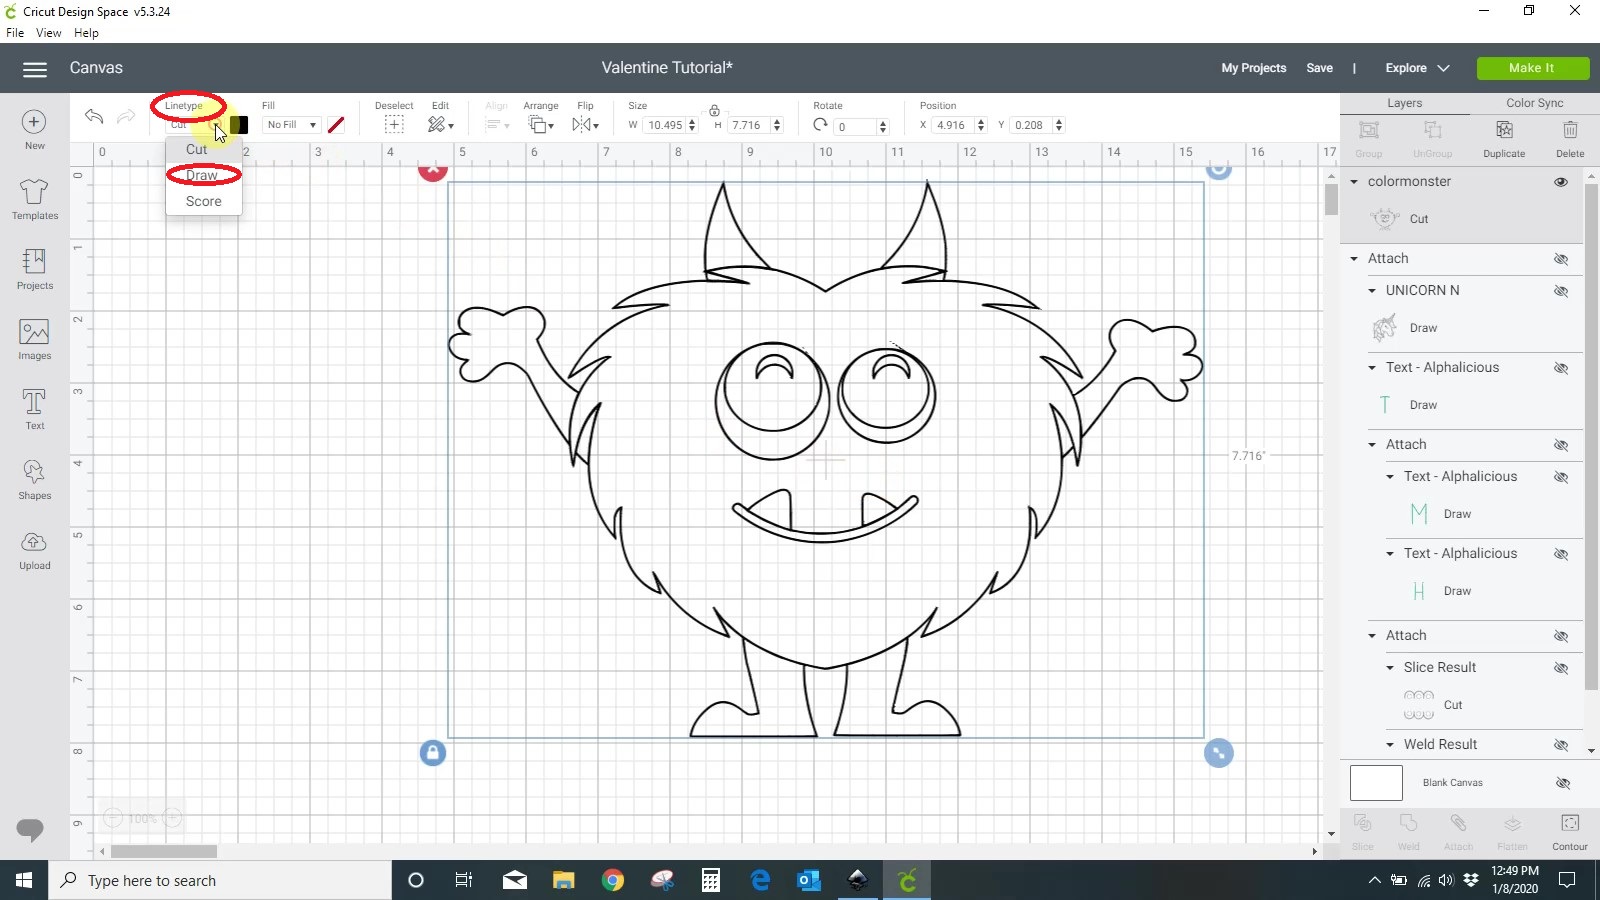Viewport: 1600px width, 900px height.
Task: Select Draw from linetype list
Action: click(x=202, y=175)
